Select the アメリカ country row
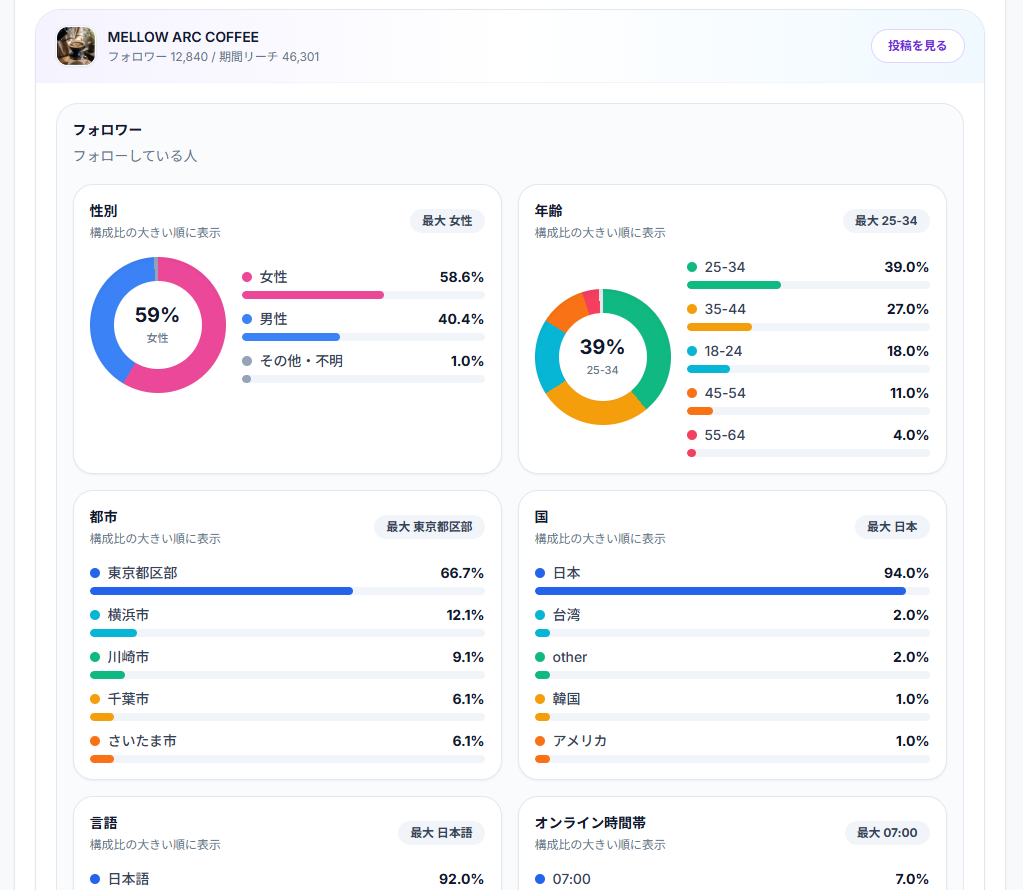 (732, 749)
